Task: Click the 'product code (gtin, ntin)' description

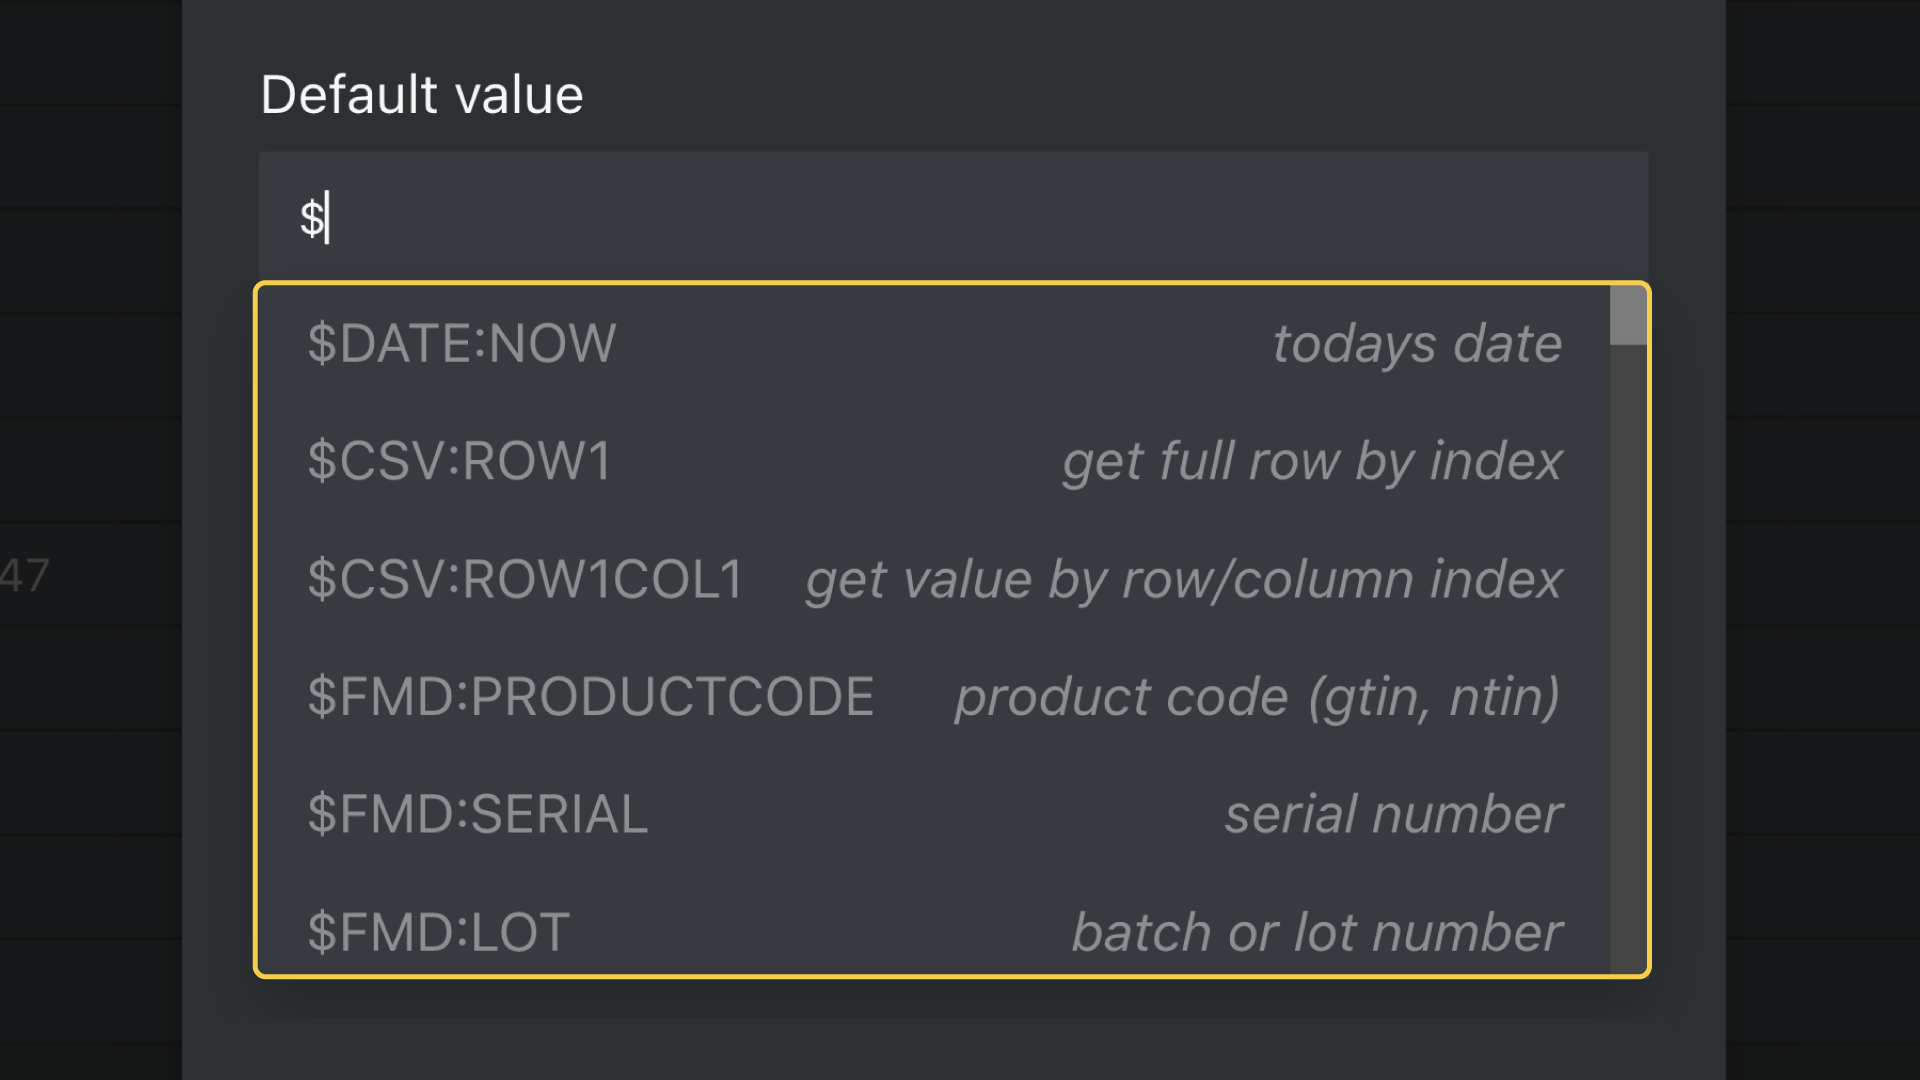Action: click(x=1255, y=697)
